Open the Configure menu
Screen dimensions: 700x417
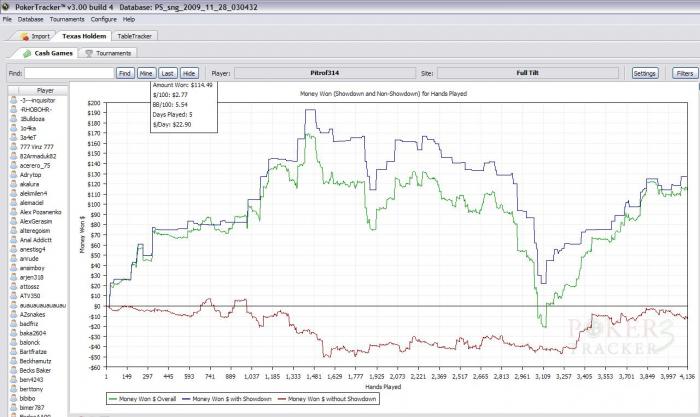(x=104, y=20)
